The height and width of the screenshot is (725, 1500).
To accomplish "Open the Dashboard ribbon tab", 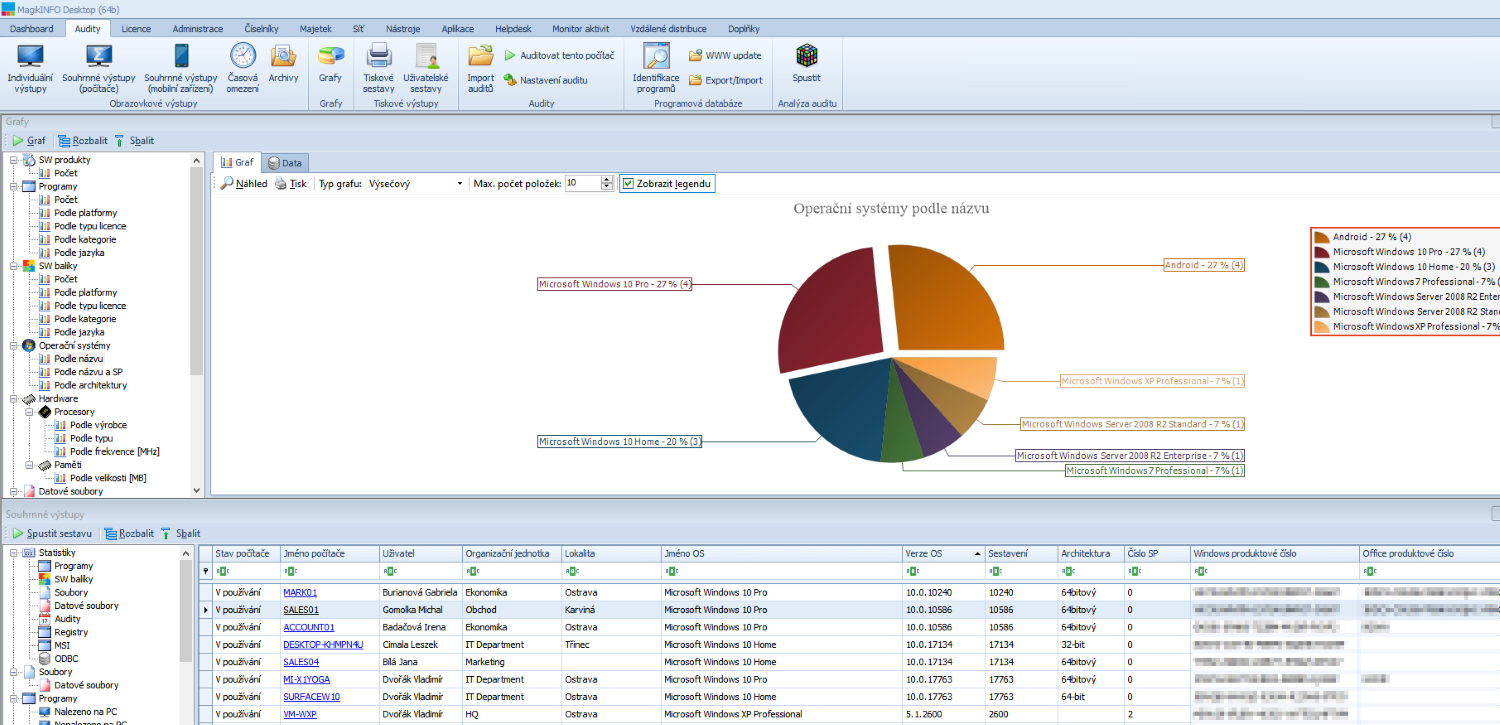I will tap(32, 29).
